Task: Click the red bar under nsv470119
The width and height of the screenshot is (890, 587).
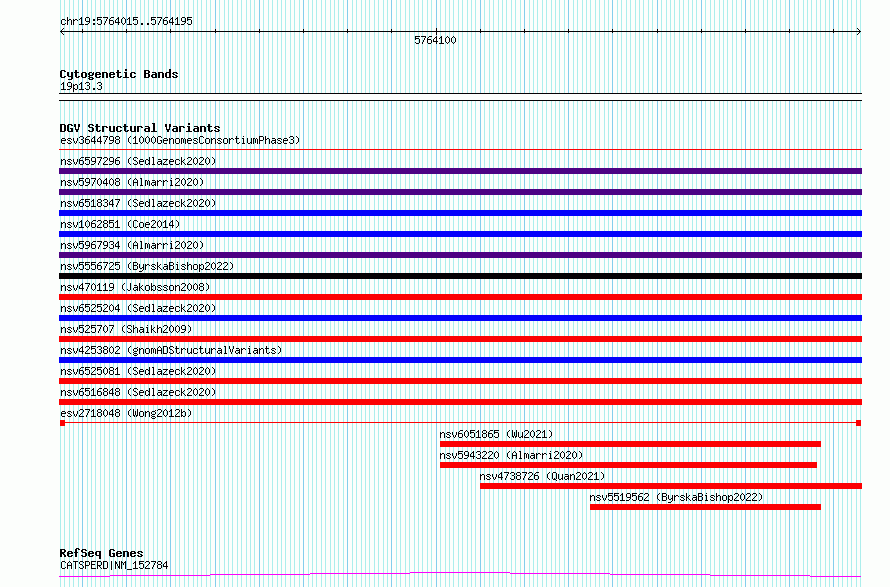Action: coord(460,297)
